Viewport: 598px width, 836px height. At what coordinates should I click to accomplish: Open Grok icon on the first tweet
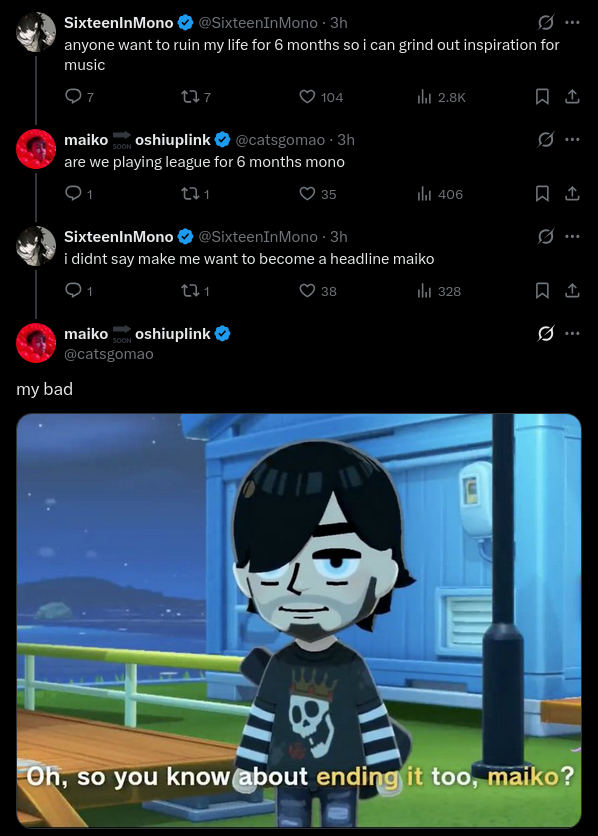click(x=545, y=22)
